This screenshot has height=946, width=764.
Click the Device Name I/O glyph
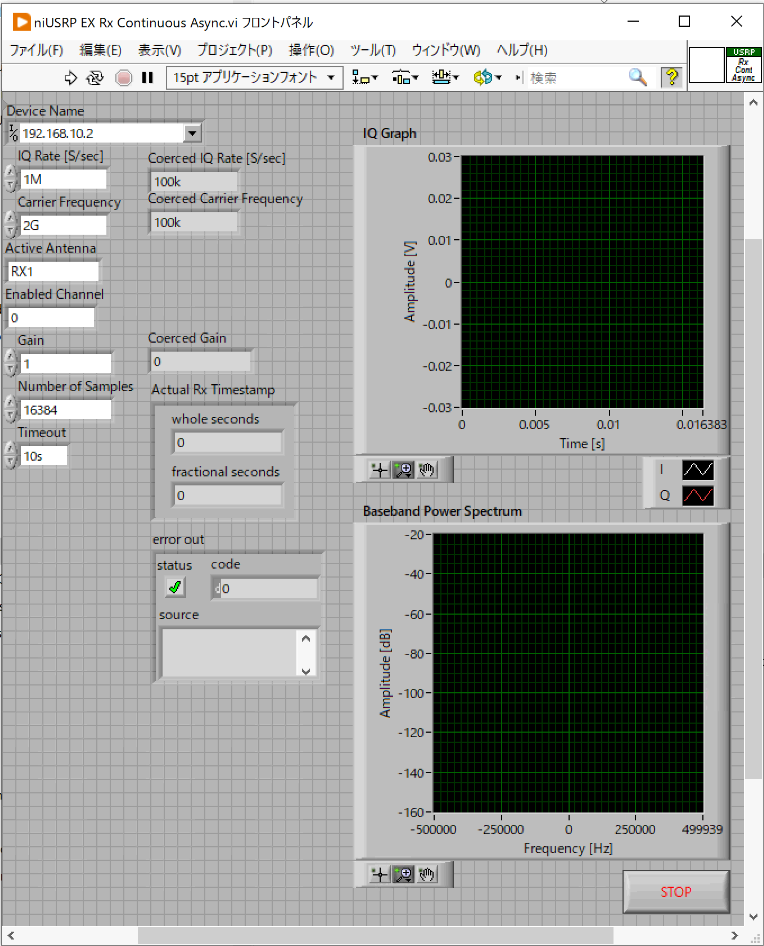coord(13,133)
